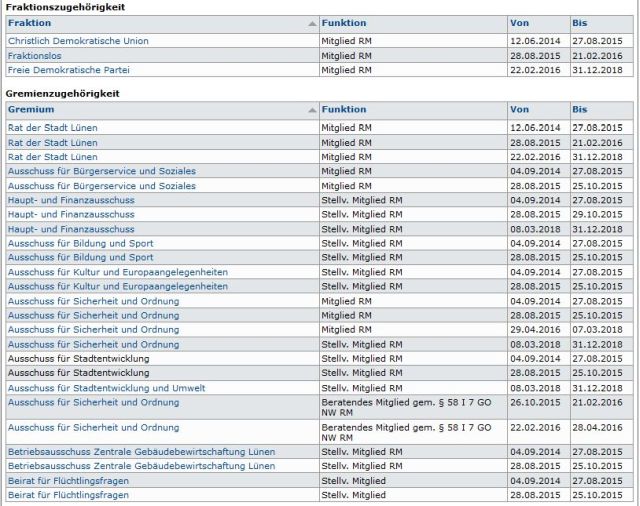Screen dimensions: 640x506
Task: Click the Gremium column header
Action: tap(31, 109)
